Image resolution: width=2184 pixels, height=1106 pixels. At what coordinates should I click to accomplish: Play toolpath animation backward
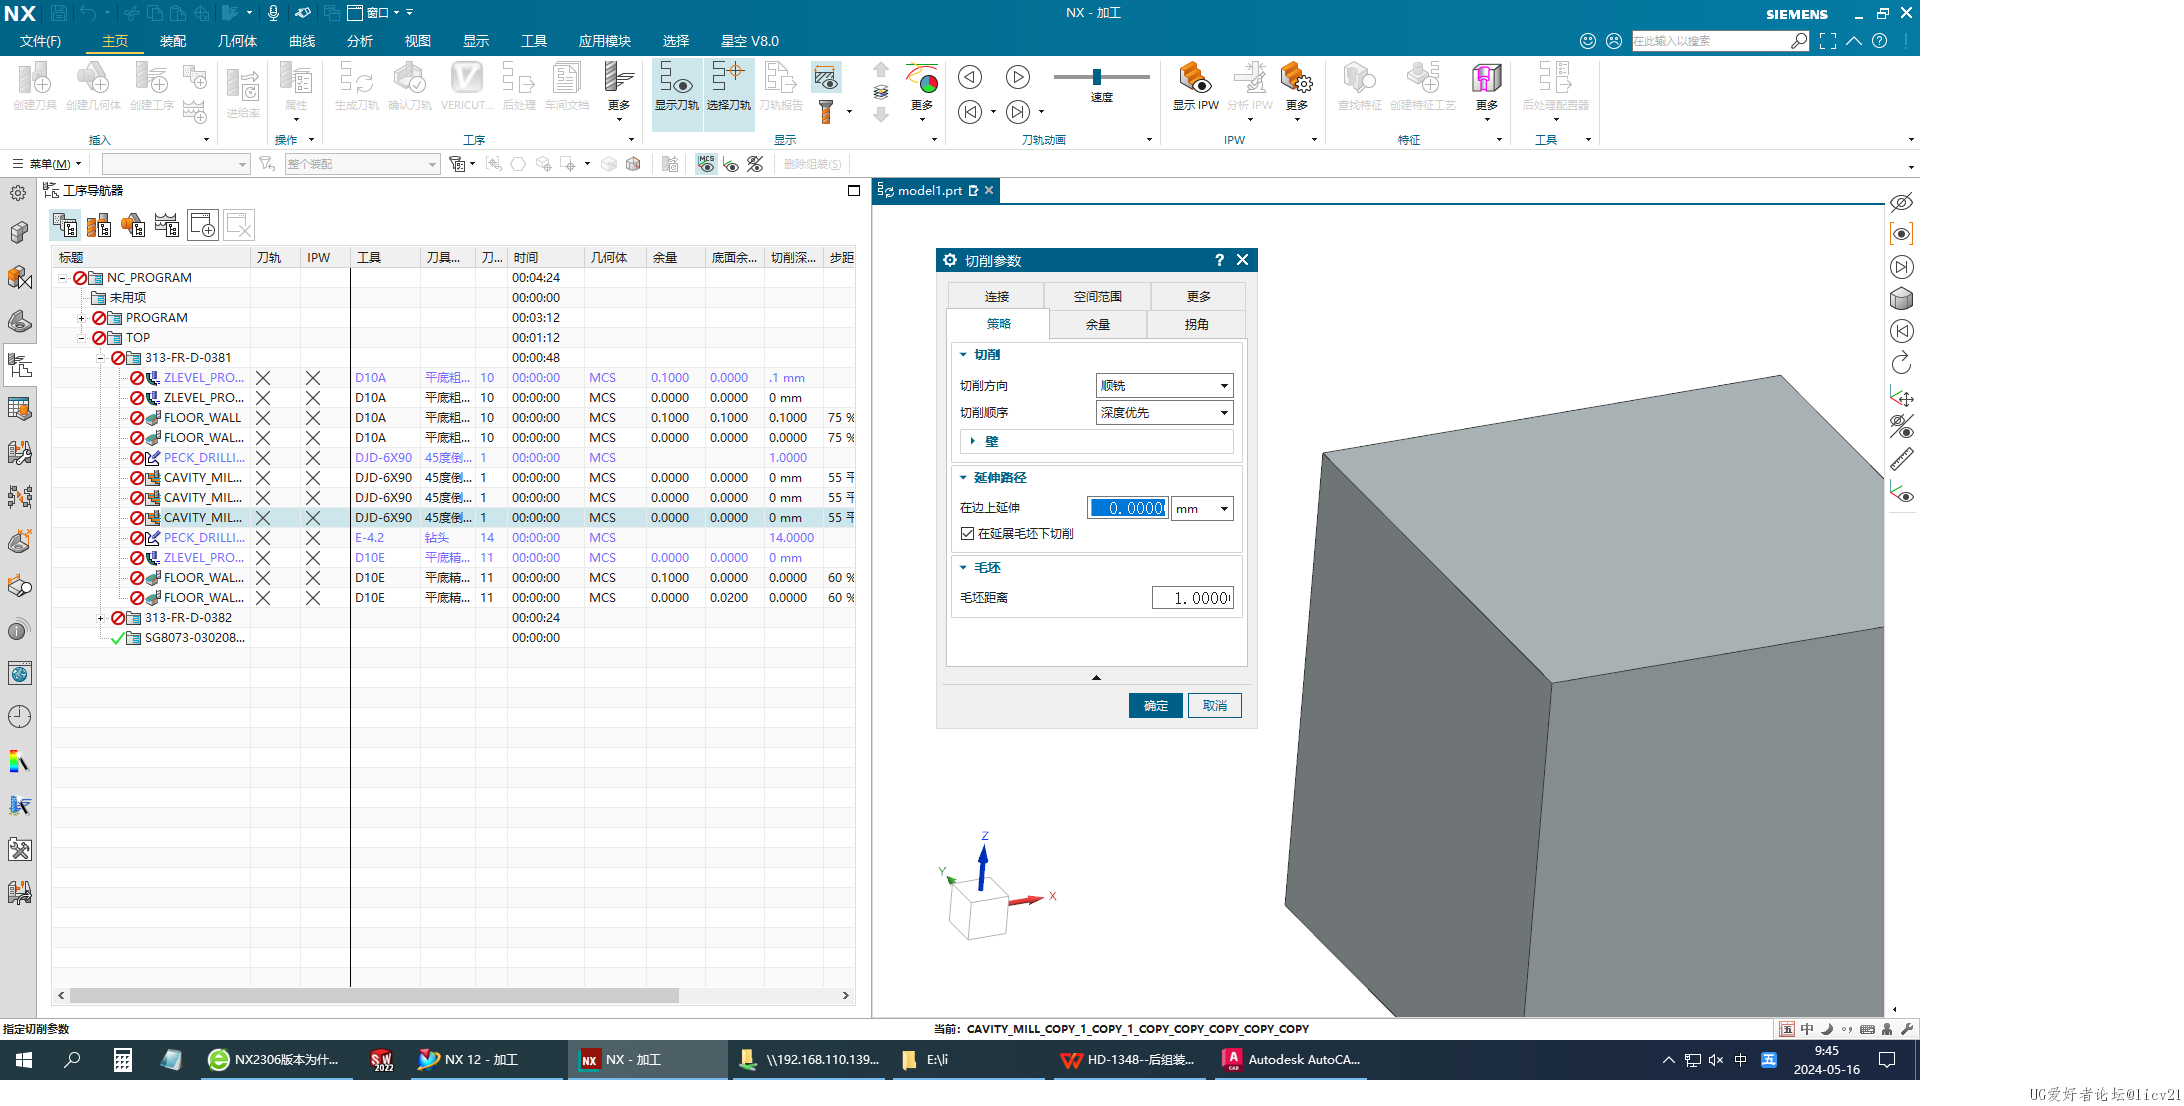[970, 77]
